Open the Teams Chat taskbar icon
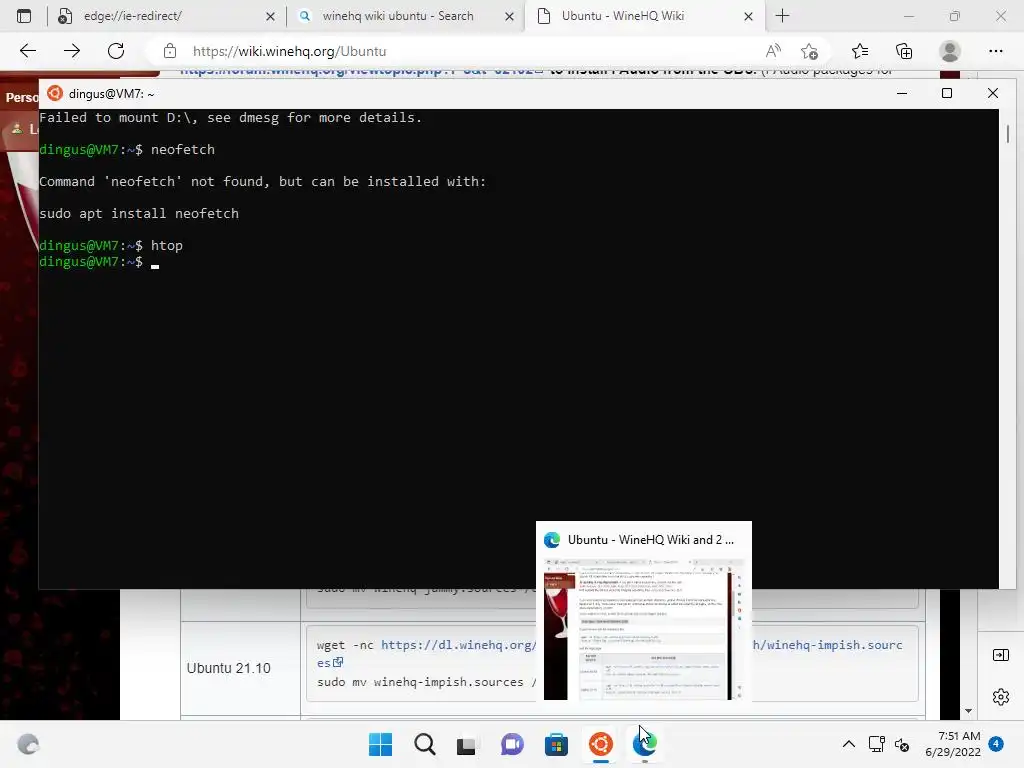This screenshot has width=1024, height=768. [512, 744]
